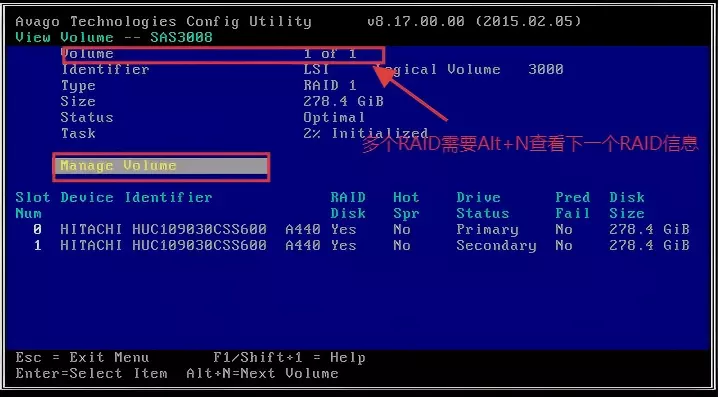This screenshot has height=397, width=719.
Task: Click the Hot Spr 'No' in the Primary row
Action: point(402,229)
